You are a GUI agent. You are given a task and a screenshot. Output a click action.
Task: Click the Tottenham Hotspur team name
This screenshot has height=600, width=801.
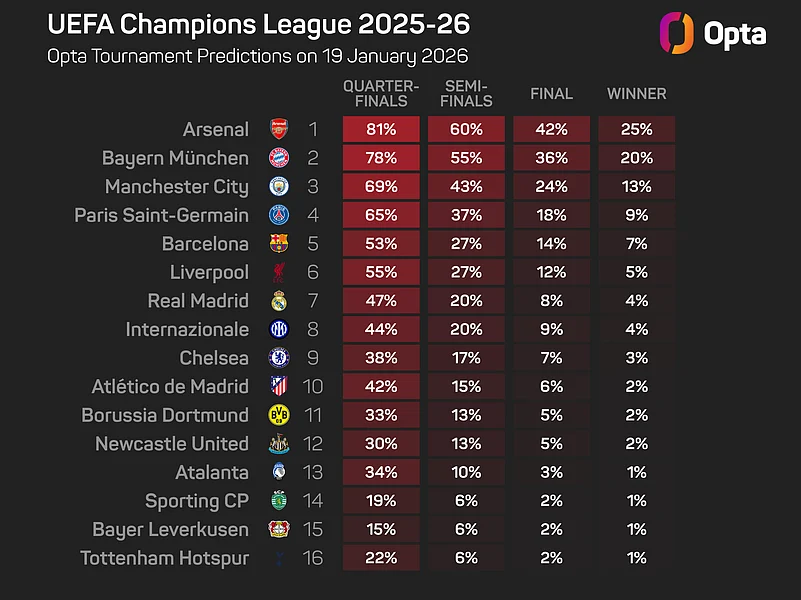point(164,558)
